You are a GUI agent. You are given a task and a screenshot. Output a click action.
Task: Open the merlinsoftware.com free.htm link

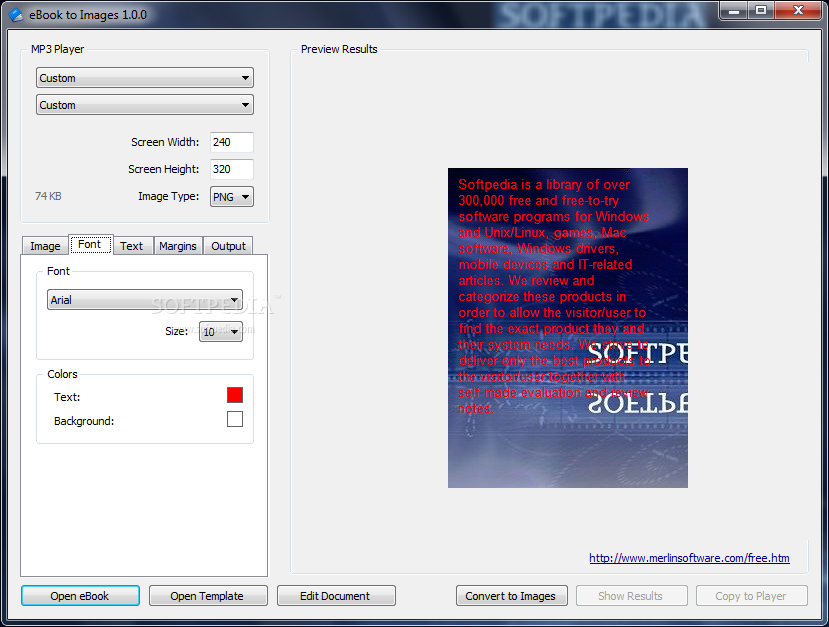pos(689,558)
